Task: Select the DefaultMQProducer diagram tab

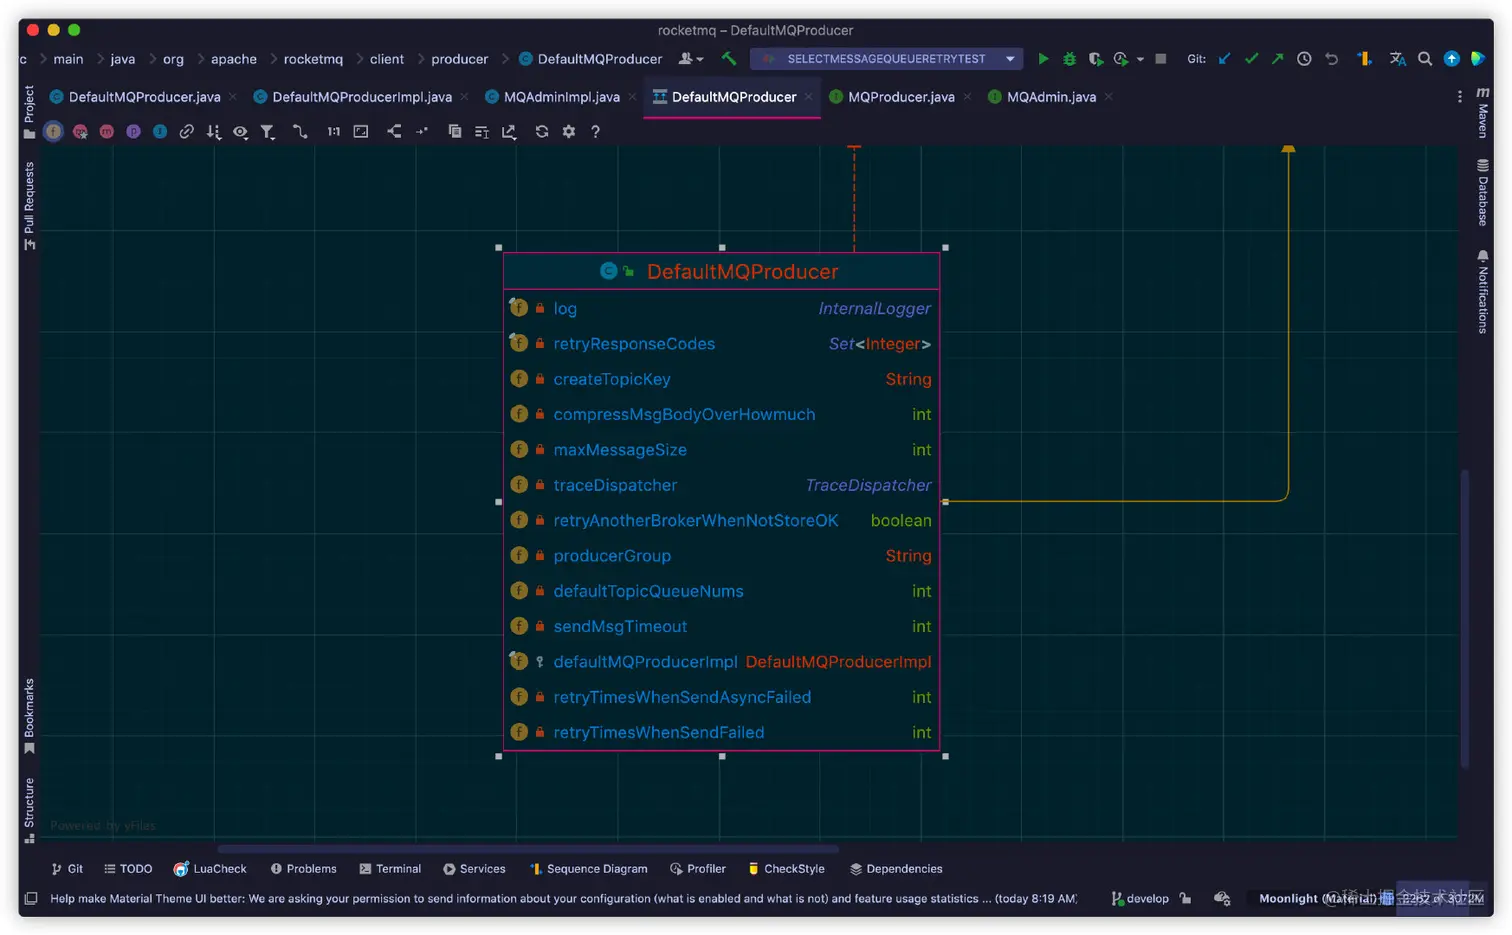Action: pos(733,97)
